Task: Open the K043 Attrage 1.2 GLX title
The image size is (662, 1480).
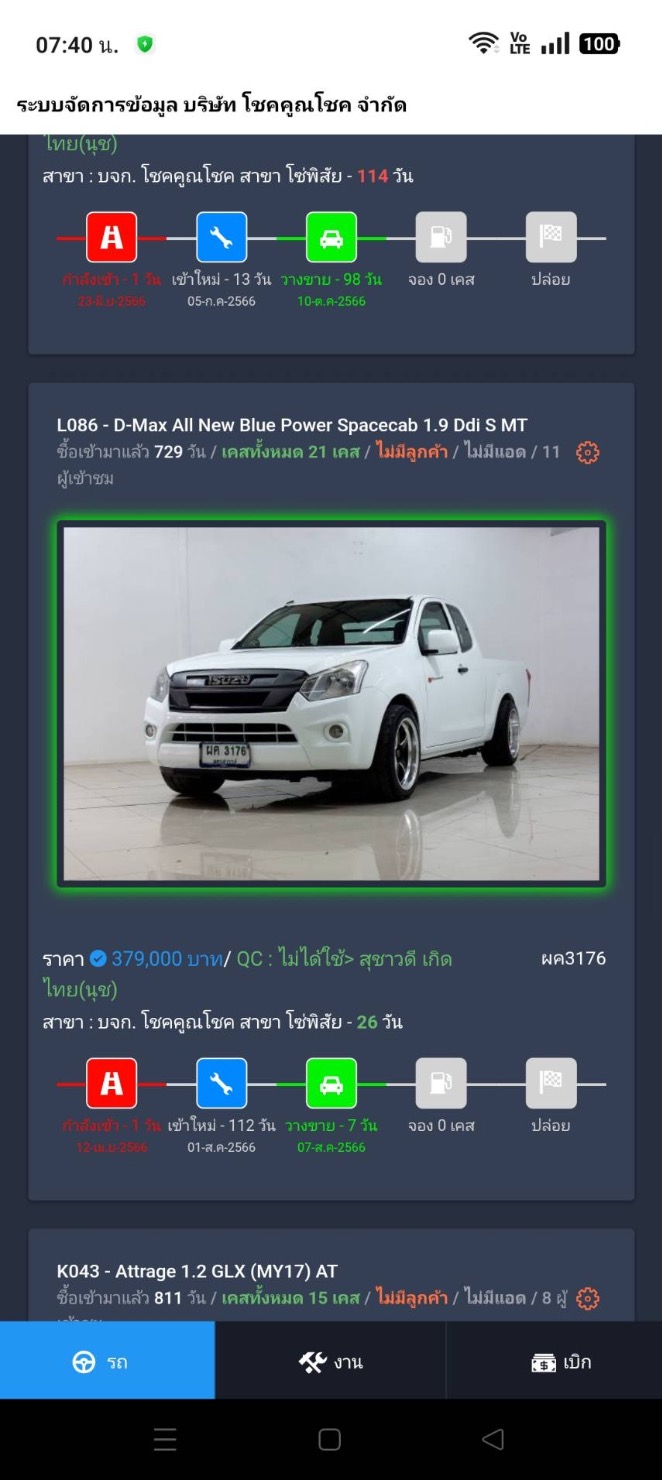Action: point(197,1271)
